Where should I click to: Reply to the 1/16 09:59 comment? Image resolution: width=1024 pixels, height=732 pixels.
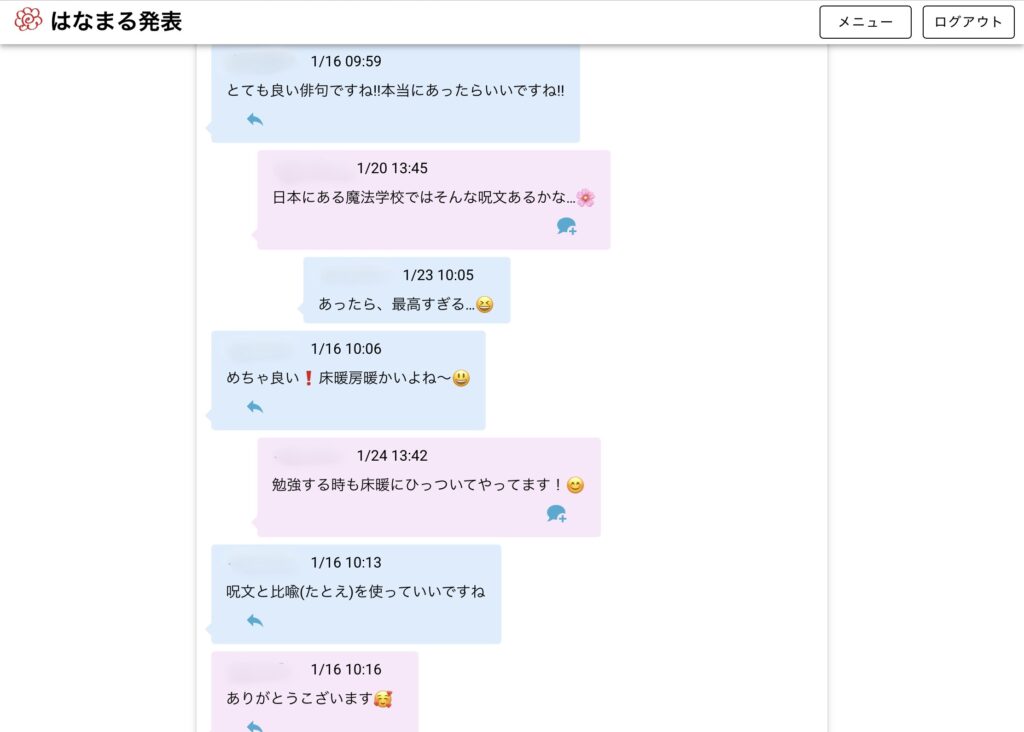[x=255, y=120]
